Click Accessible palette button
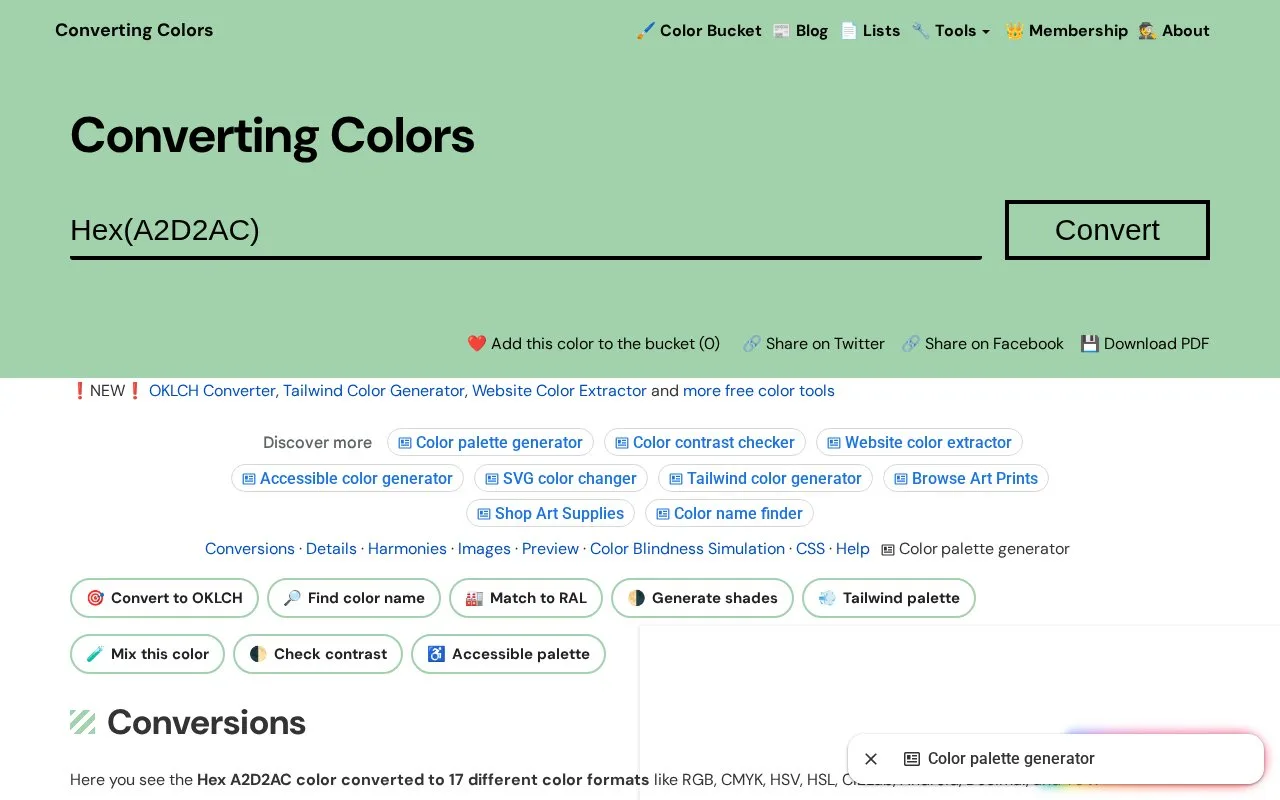1280x800 pixels. click(x=508, y=654)
